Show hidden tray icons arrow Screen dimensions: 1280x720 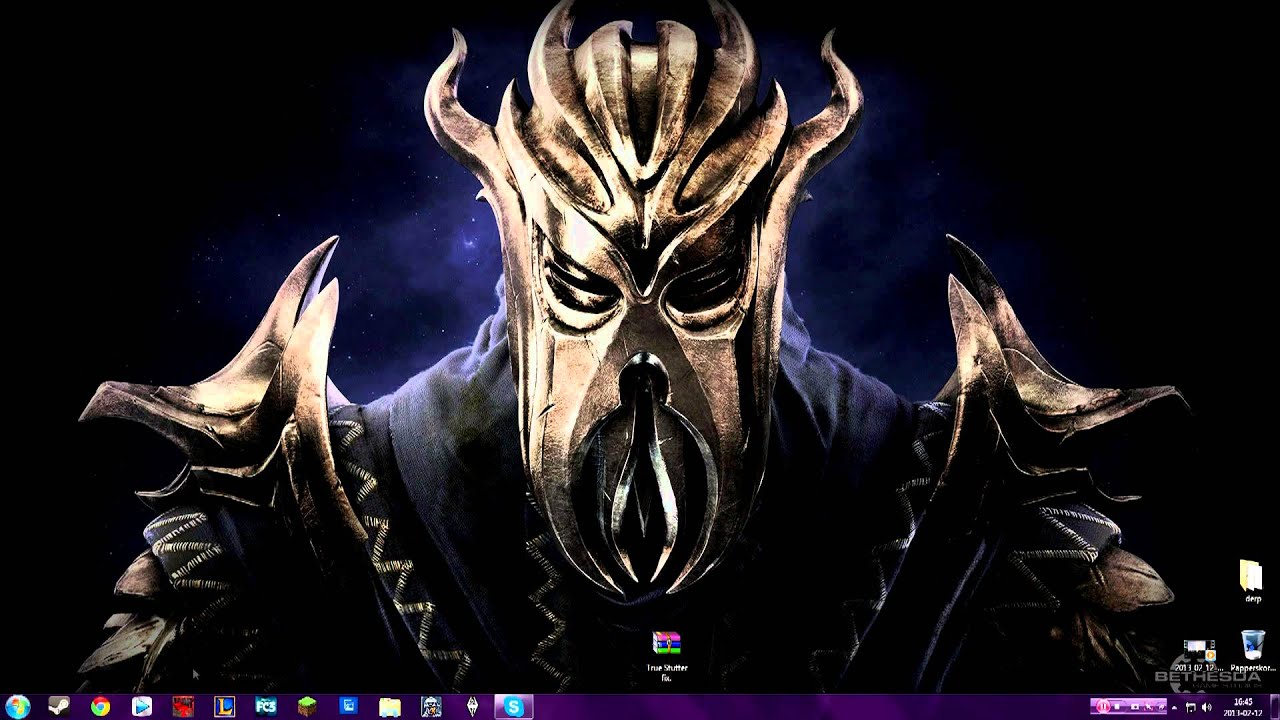point(1174,708)
